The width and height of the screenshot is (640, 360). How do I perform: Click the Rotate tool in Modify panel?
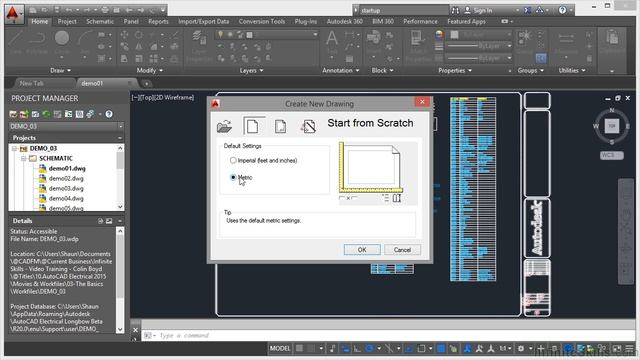[x=139, y=35]
